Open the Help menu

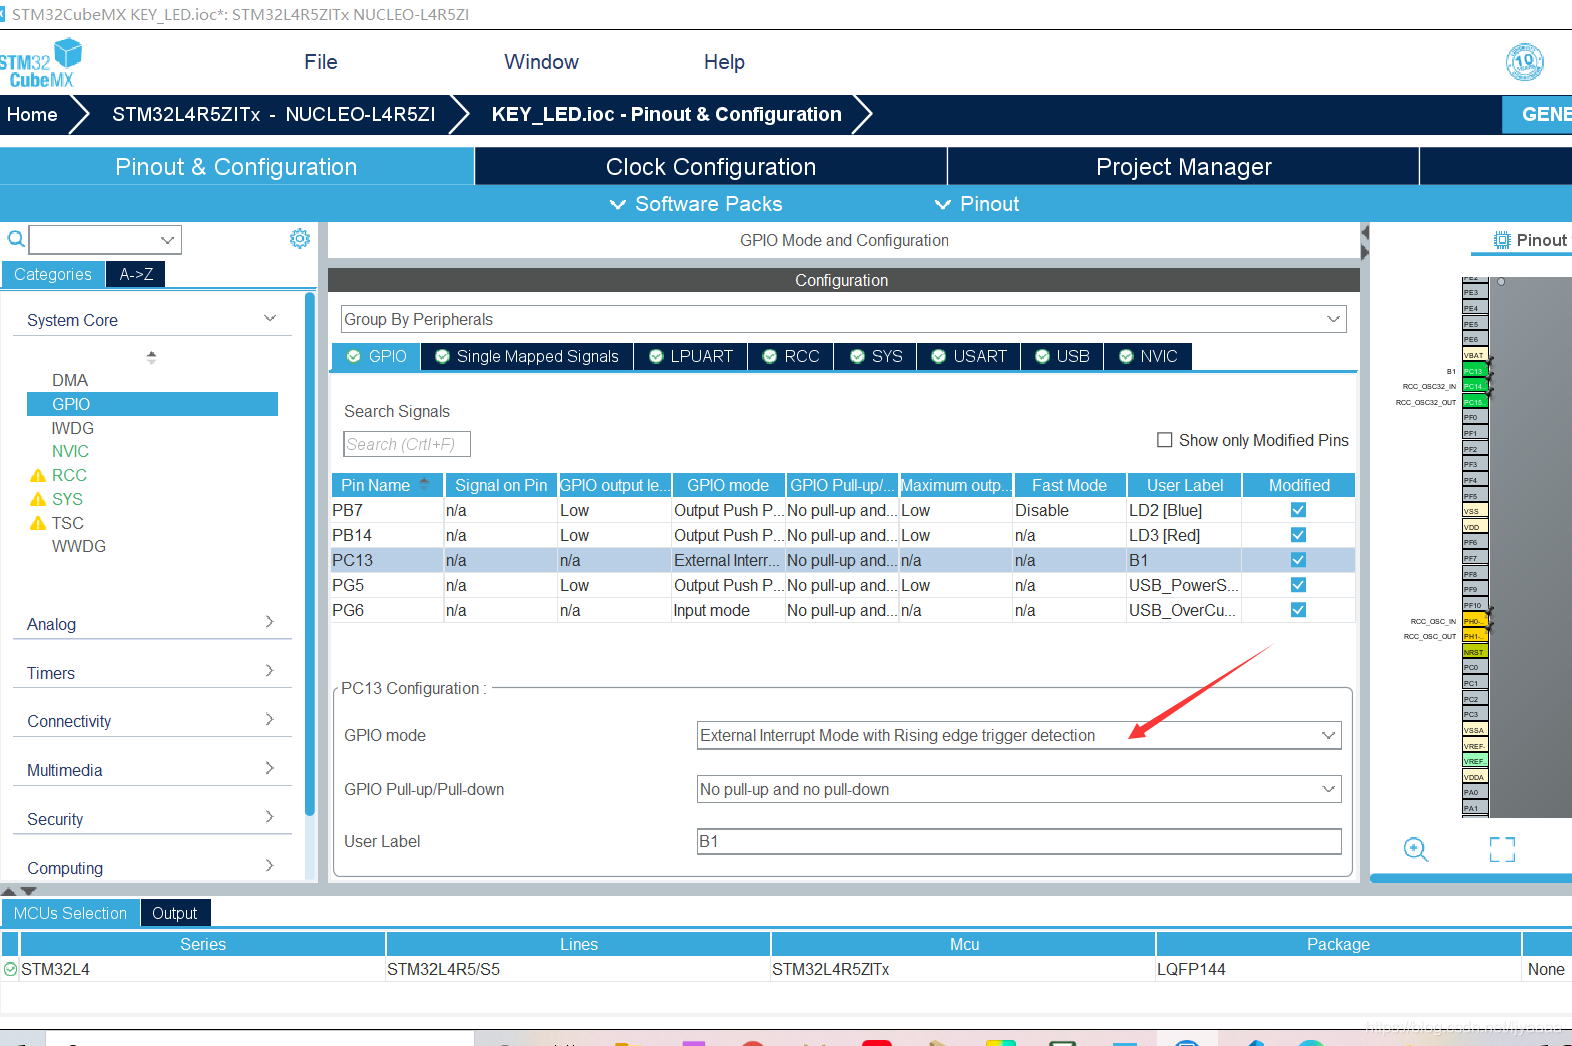pos(724,62)
